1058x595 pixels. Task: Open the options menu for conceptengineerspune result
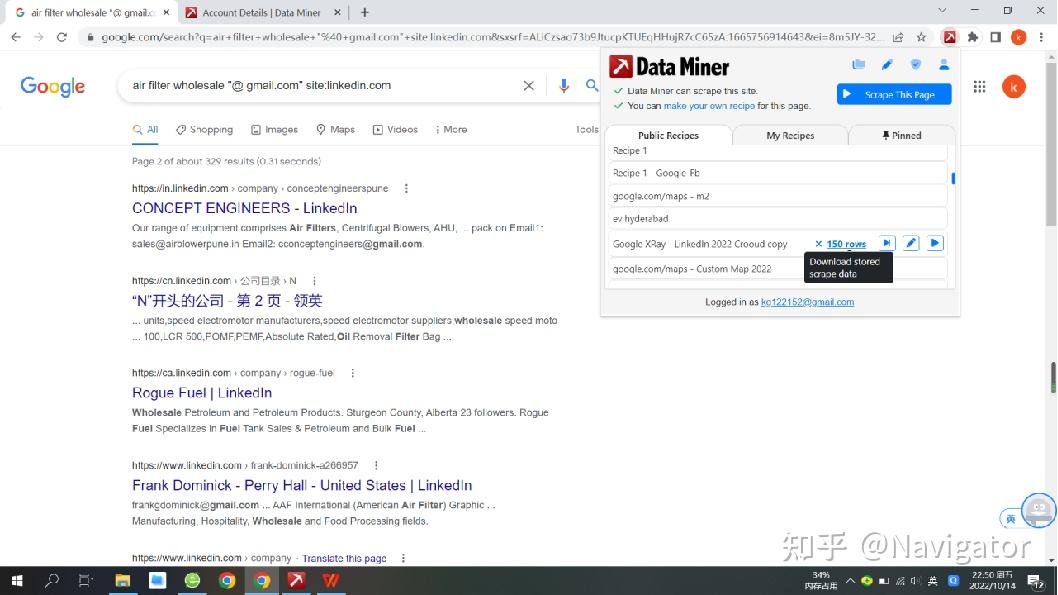[406, 189]
